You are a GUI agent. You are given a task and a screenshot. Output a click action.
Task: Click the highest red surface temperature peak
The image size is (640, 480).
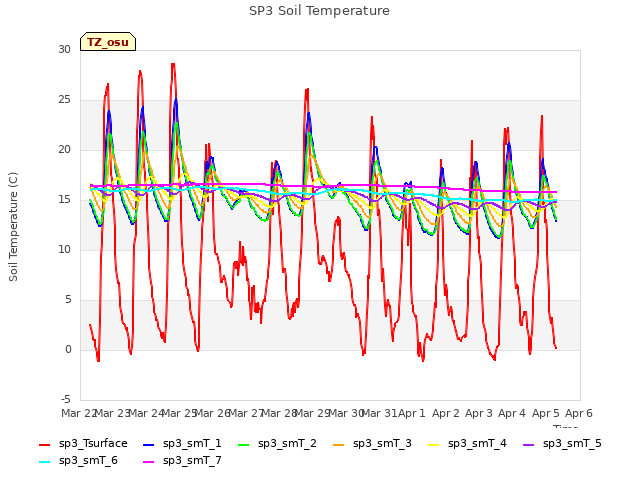click(x=173, y=64)
